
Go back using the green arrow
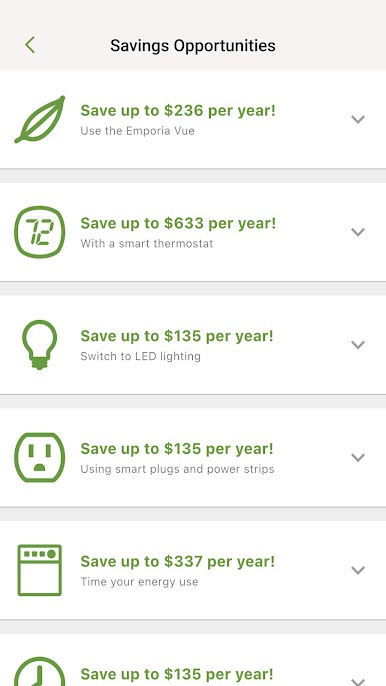click(x=30, y=45)
